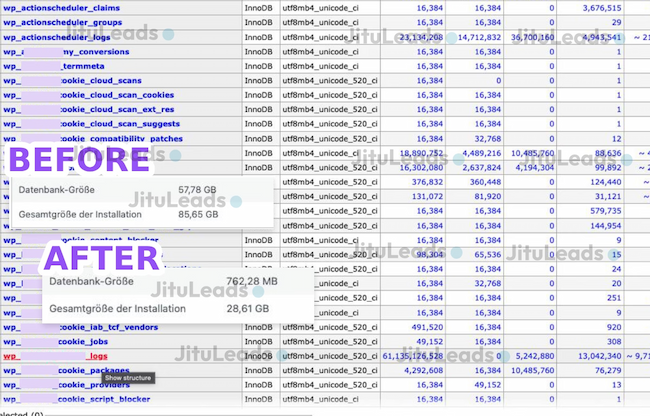Click 49,152 in the cookie_providers row
This screenshot has height=416, width=650.
pyautogui.click(x=488, y=385)
